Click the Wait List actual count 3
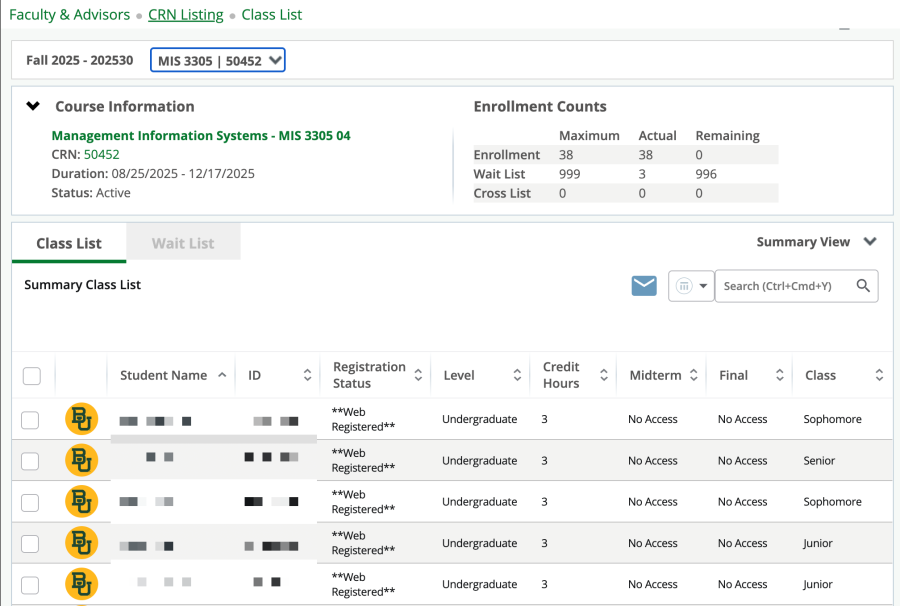The image size is (900, 606). [x=642, y=174]
